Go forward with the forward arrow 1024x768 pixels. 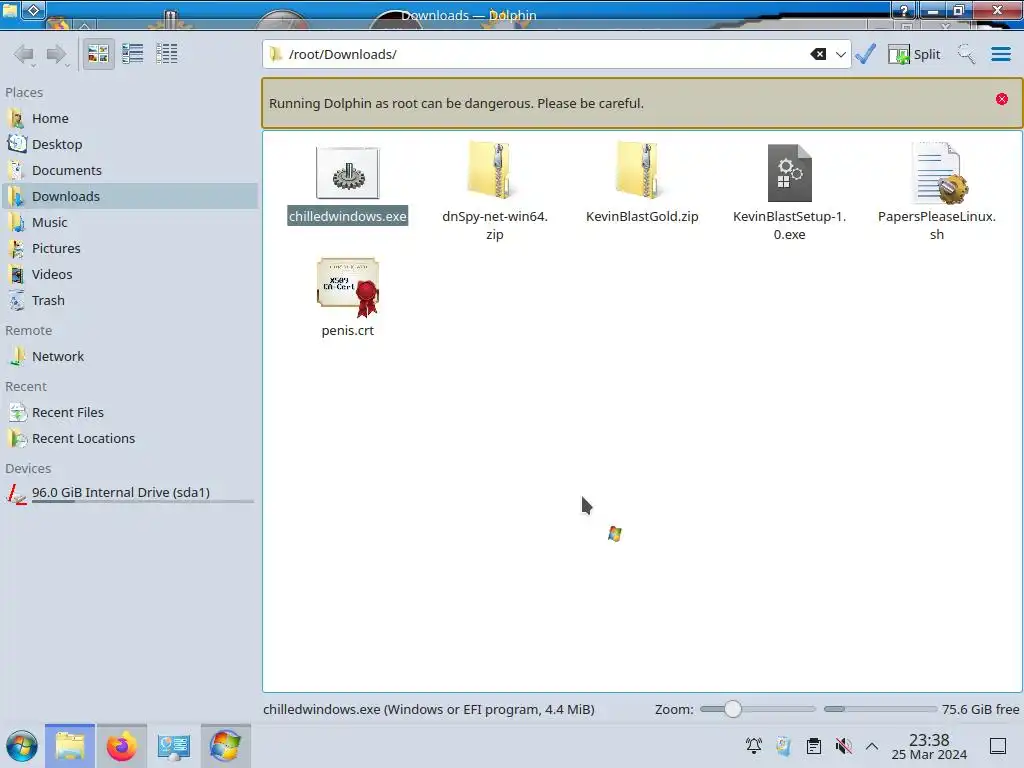(x=57, y=54)
